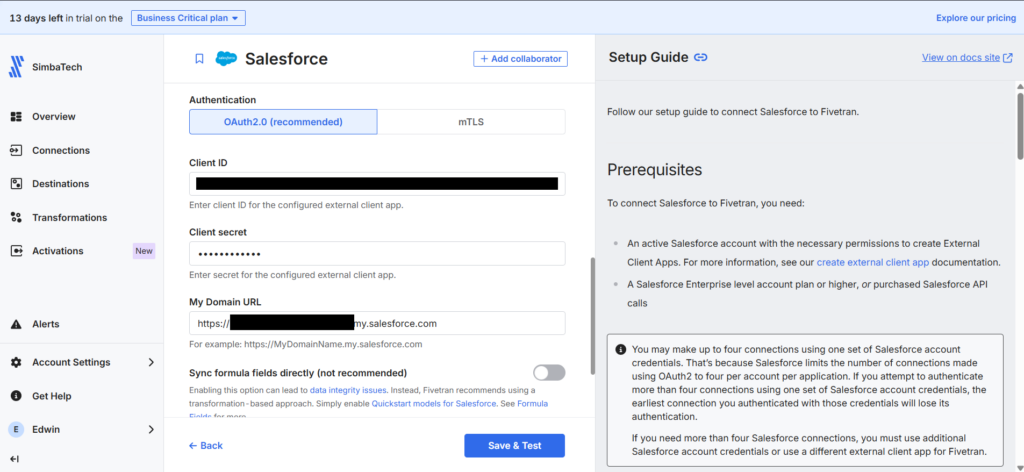The height and width of the screenshot is (472, 1024).
Task: Click the Client ID input field
Action: pyautogui.click(x=377, y=184)
